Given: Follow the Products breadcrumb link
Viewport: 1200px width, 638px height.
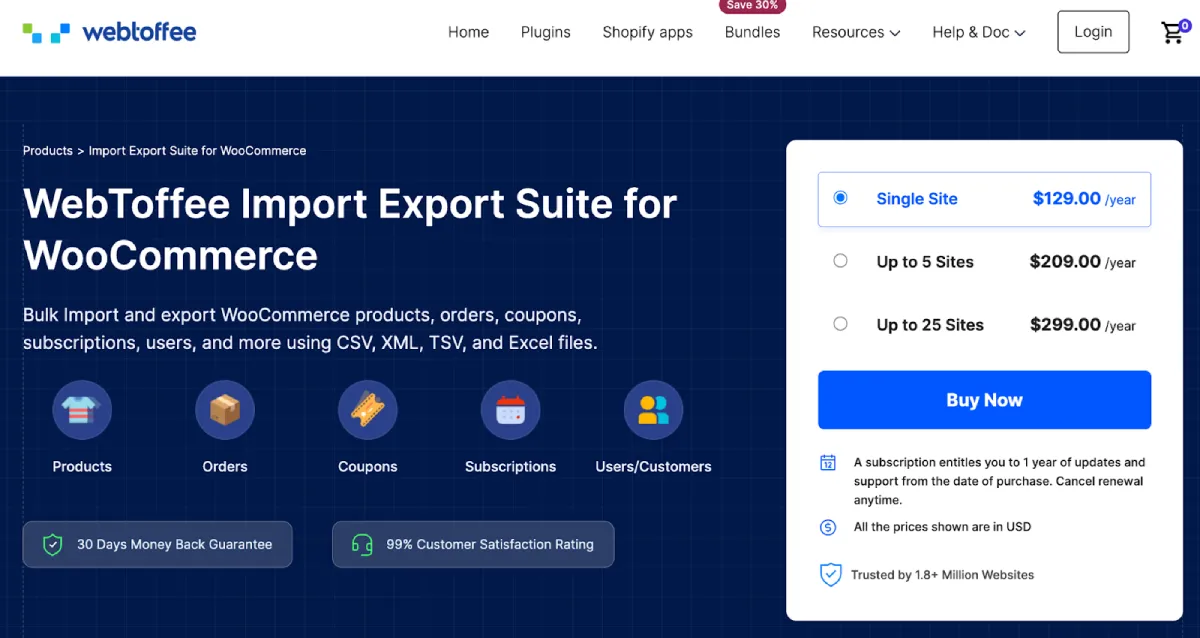Looking at the screenshot, I should [x=48, y=151].
